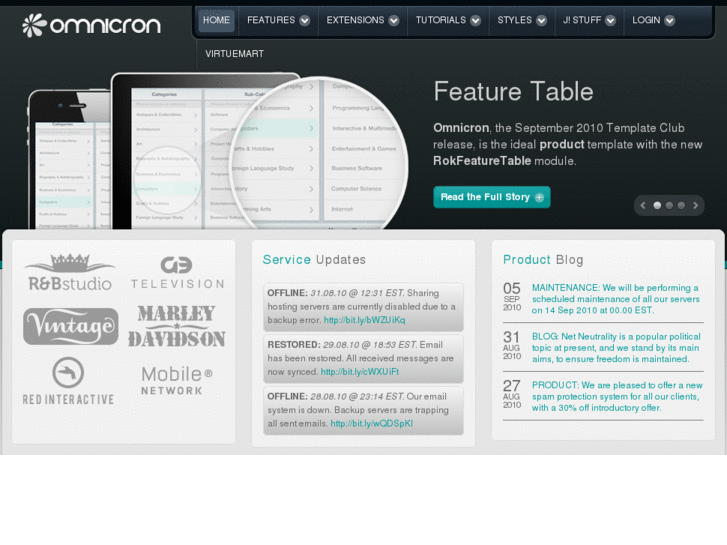Expand the J! Stuff dropdown arrow
727x545 pixels.
coord(610,20)
